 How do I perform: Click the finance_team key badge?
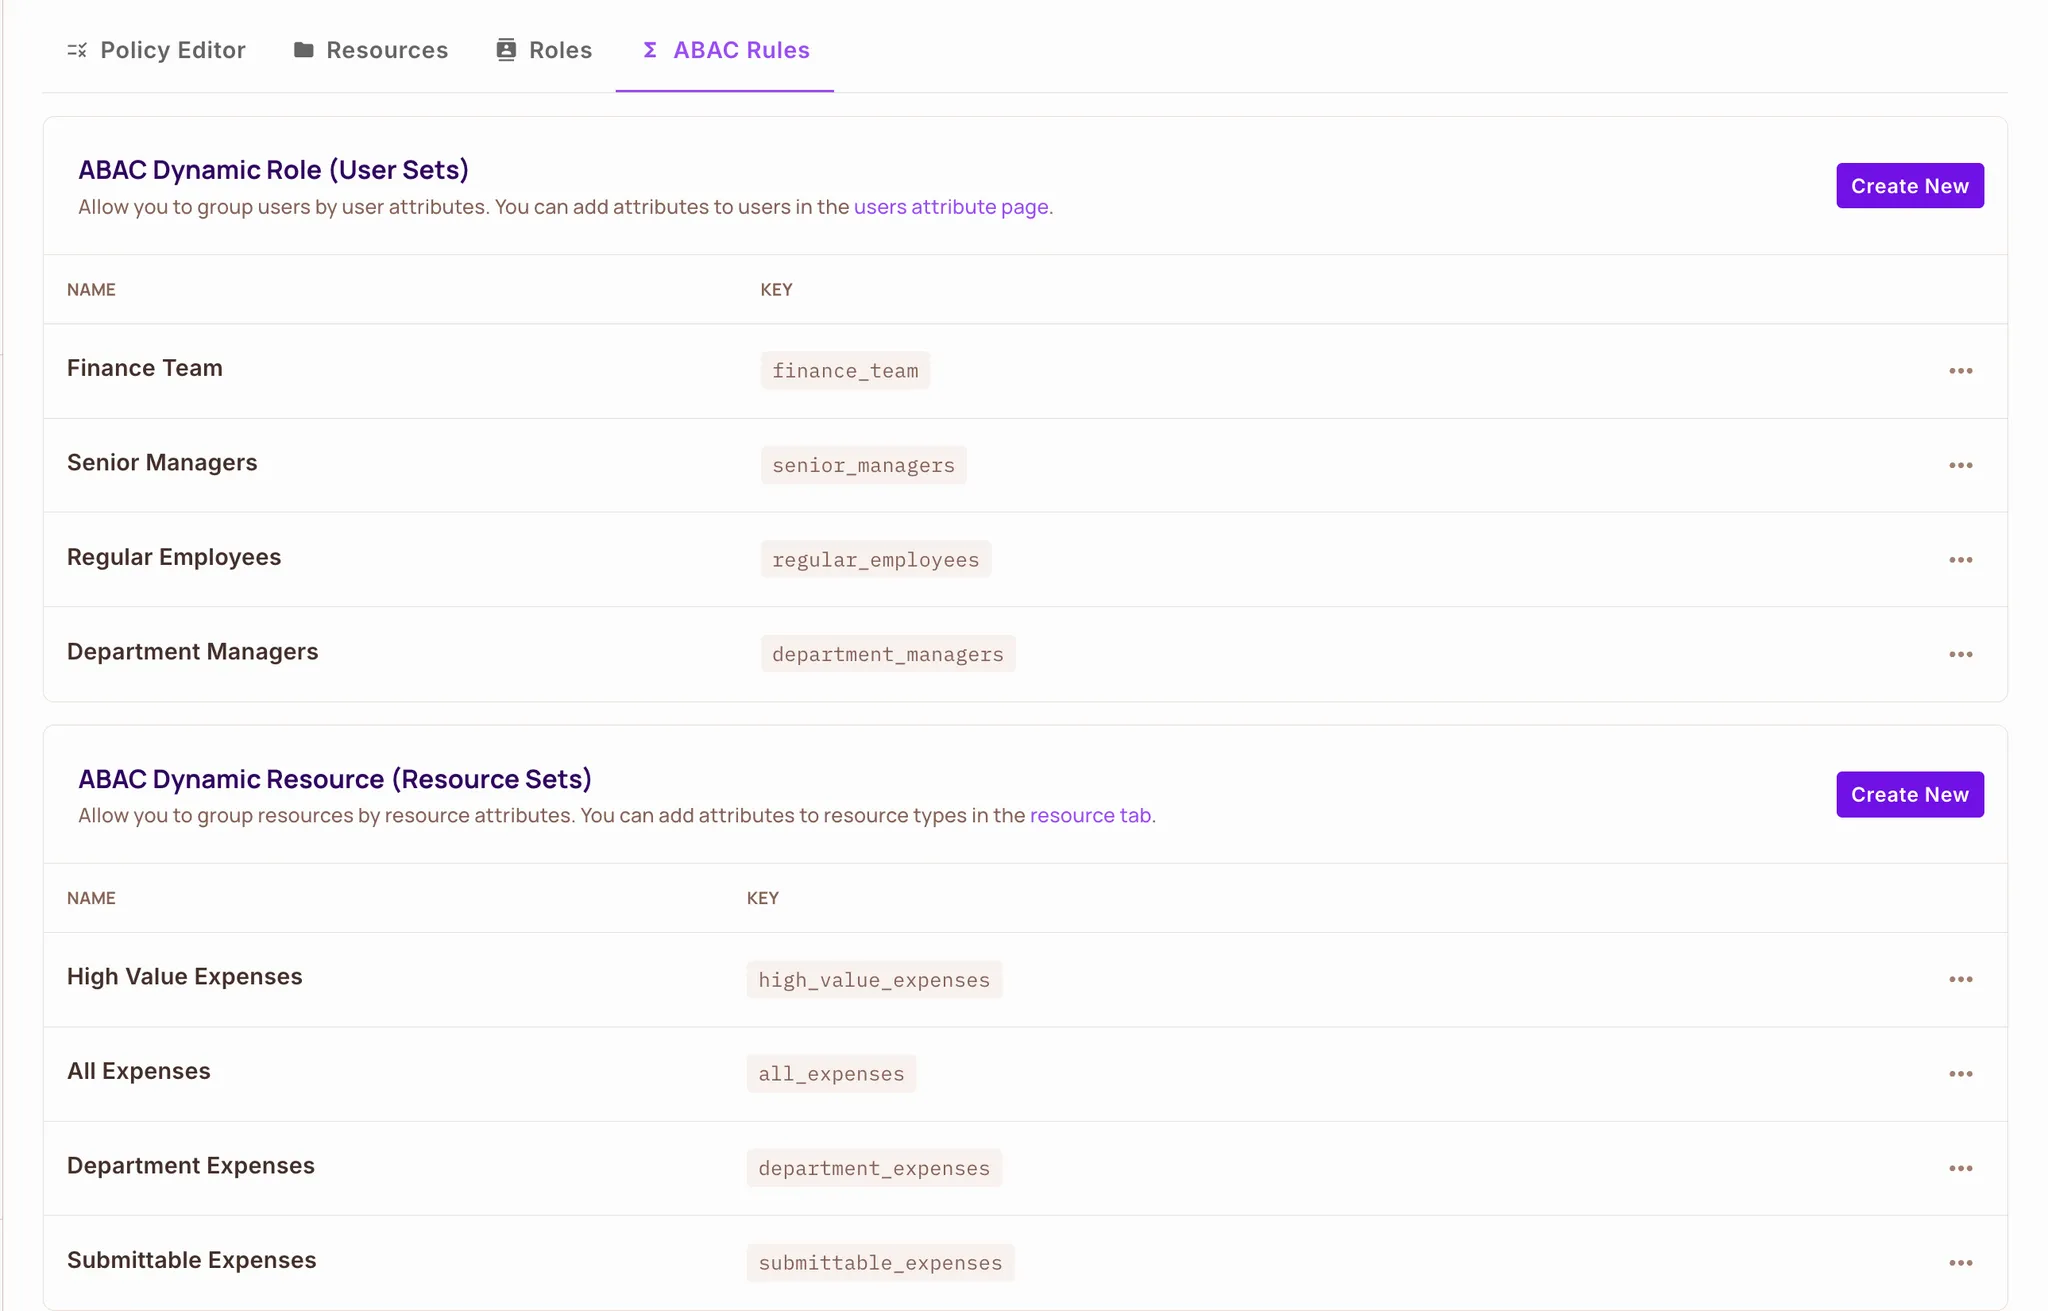tap(845, 371)
